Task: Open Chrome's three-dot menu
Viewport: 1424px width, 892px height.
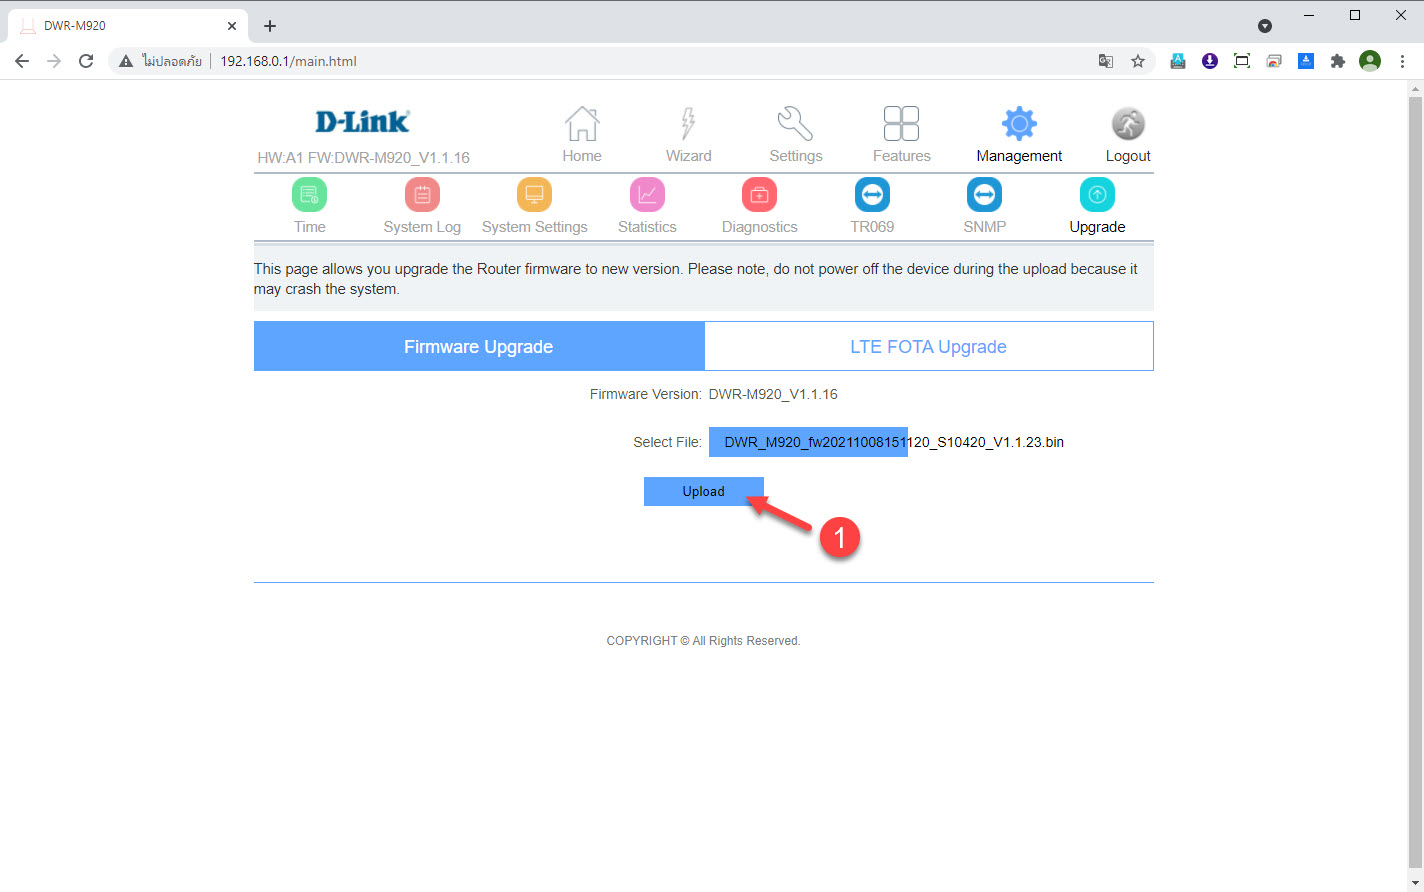Action: (x=1402, y=61)
